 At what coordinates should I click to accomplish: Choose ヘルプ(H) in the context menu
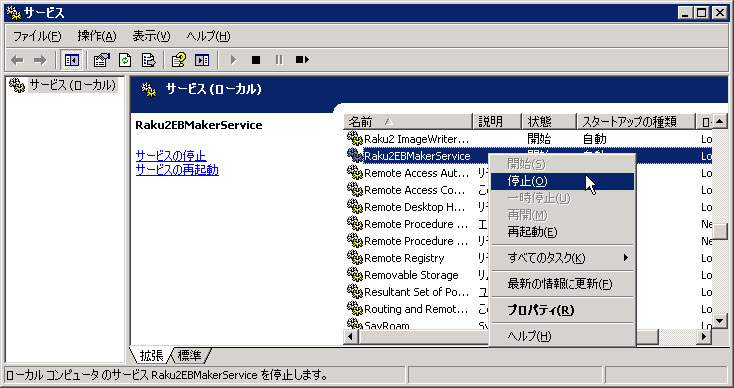coord(562,336)
